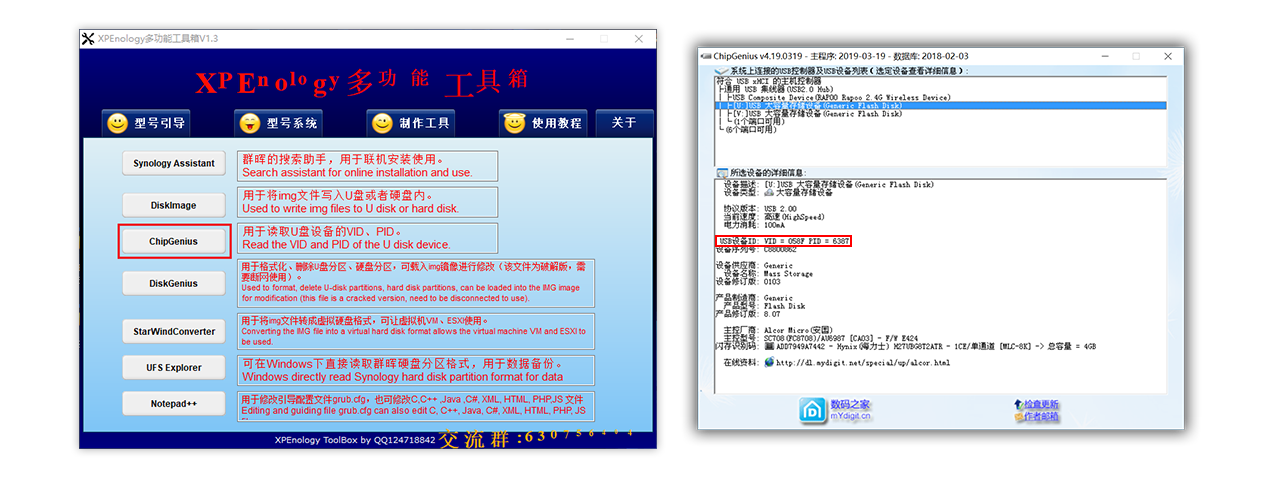Screen dimensions: 1280x480
Task: Minimize the ChipGenius window
Action: (1106, 56)
